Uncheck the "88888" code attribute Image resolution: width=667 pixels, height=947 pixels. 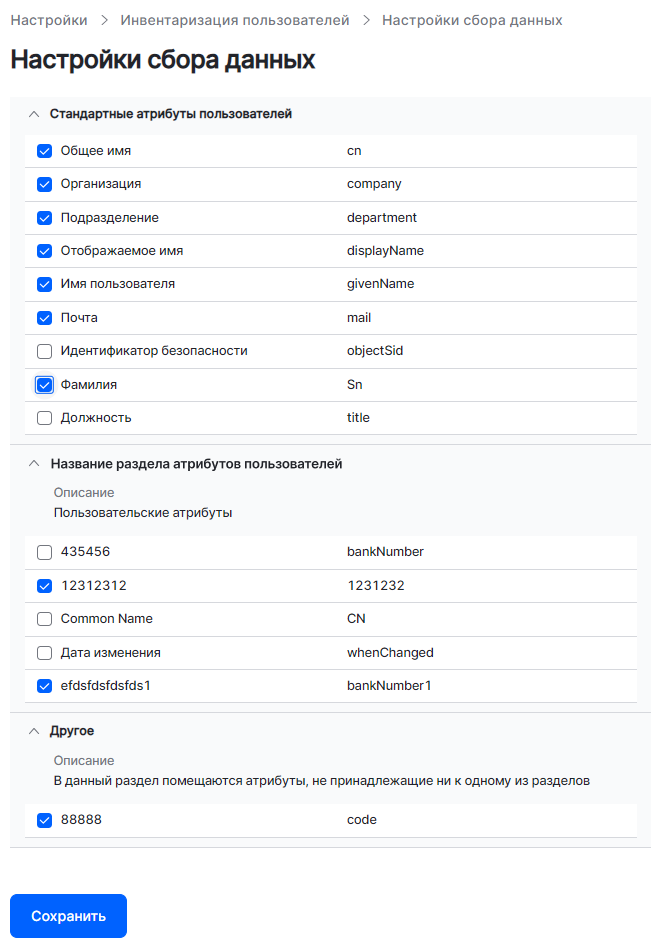pyautogui.click(x=44, y=820)
